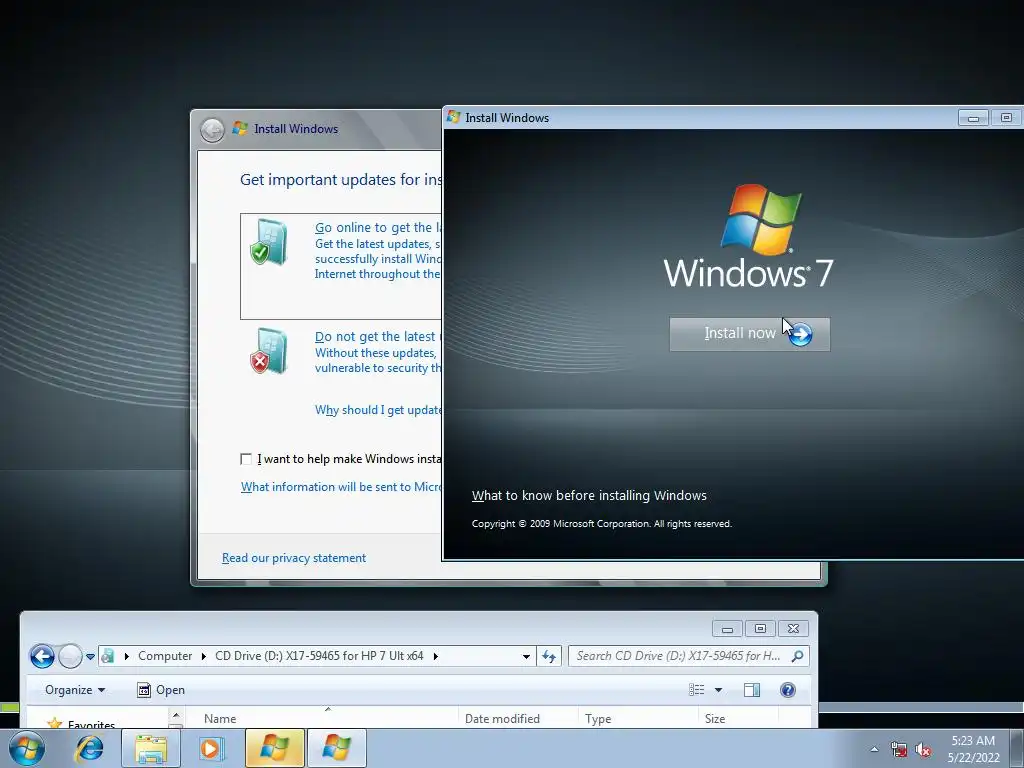Open the view options dropdown arrow
The image size is (1024, 768).
tap(718, 690)
